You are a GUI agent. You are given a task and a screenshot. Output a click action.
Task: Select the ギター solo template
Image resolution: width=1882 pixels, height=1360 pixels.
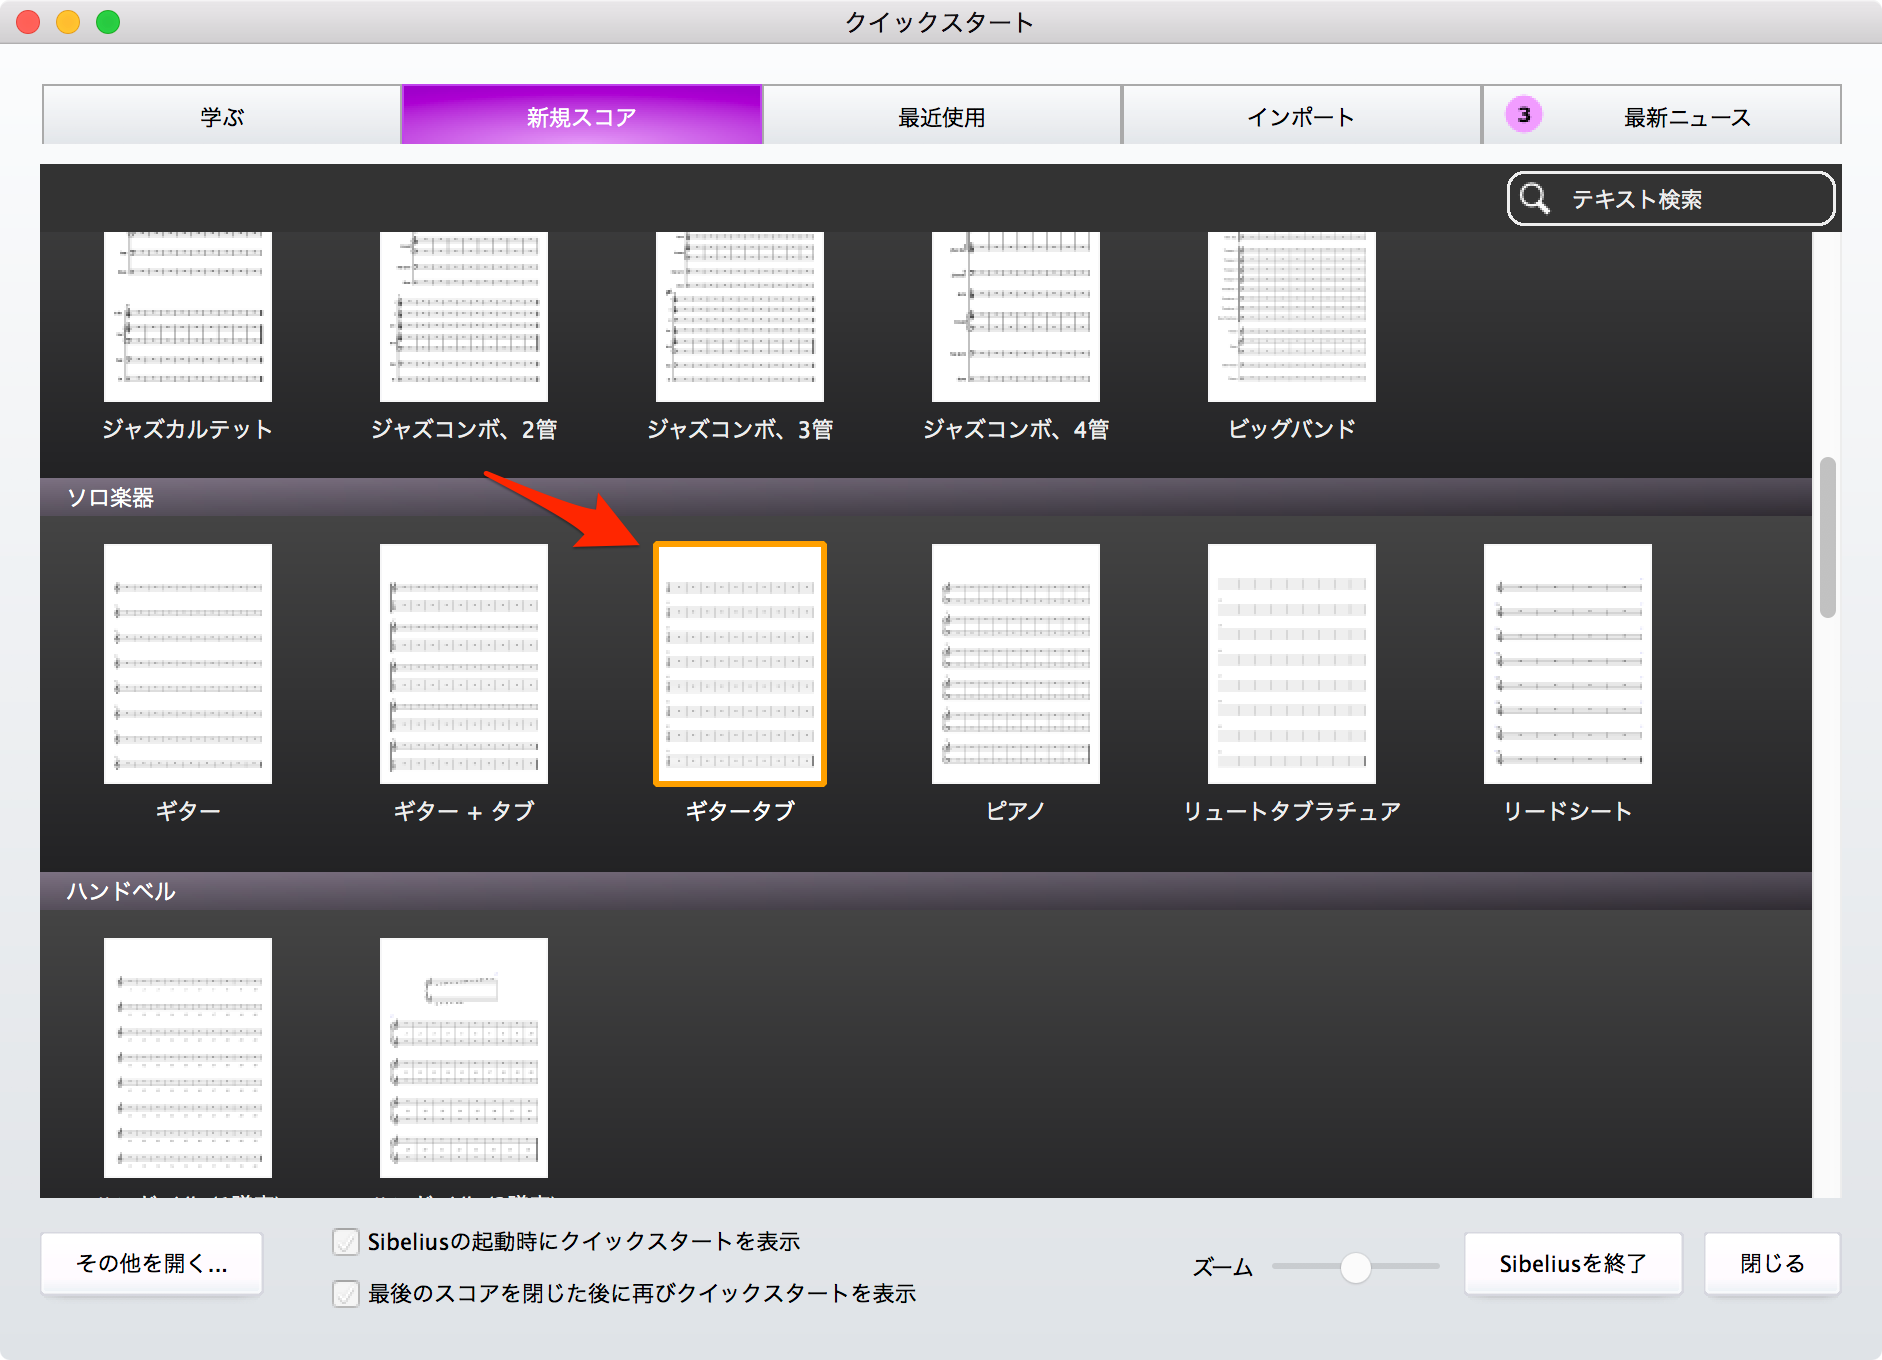pos(188,664)
